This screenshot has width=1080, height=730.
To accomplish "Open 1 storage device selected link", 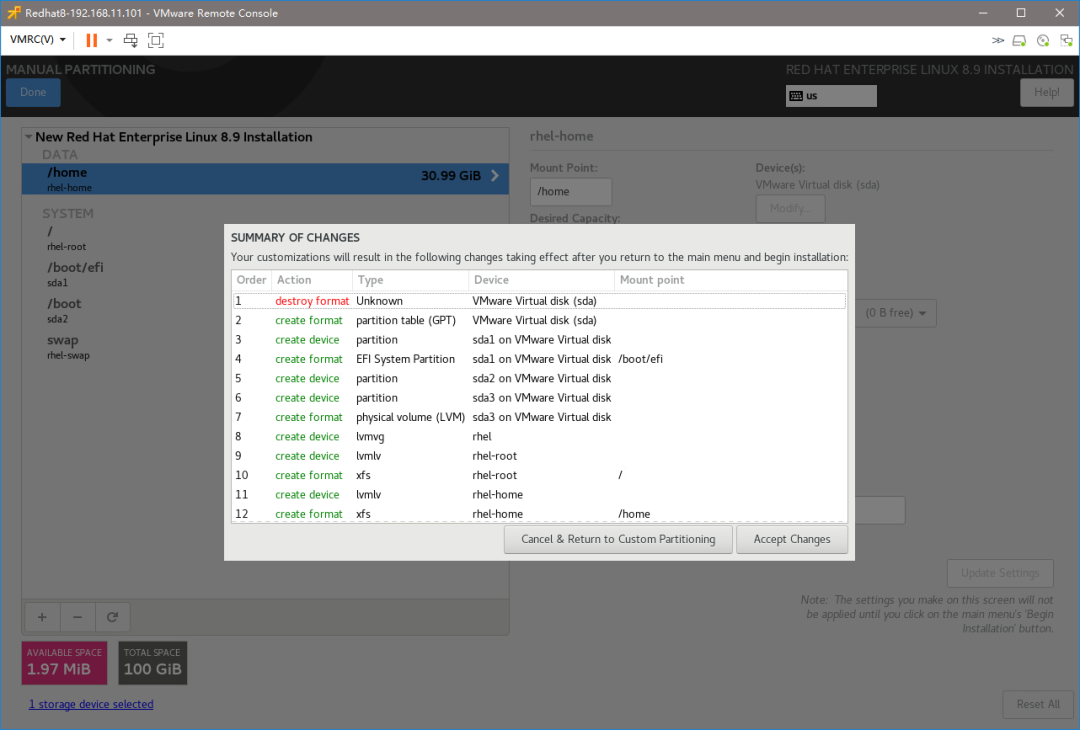I will [x=91, y=704].
